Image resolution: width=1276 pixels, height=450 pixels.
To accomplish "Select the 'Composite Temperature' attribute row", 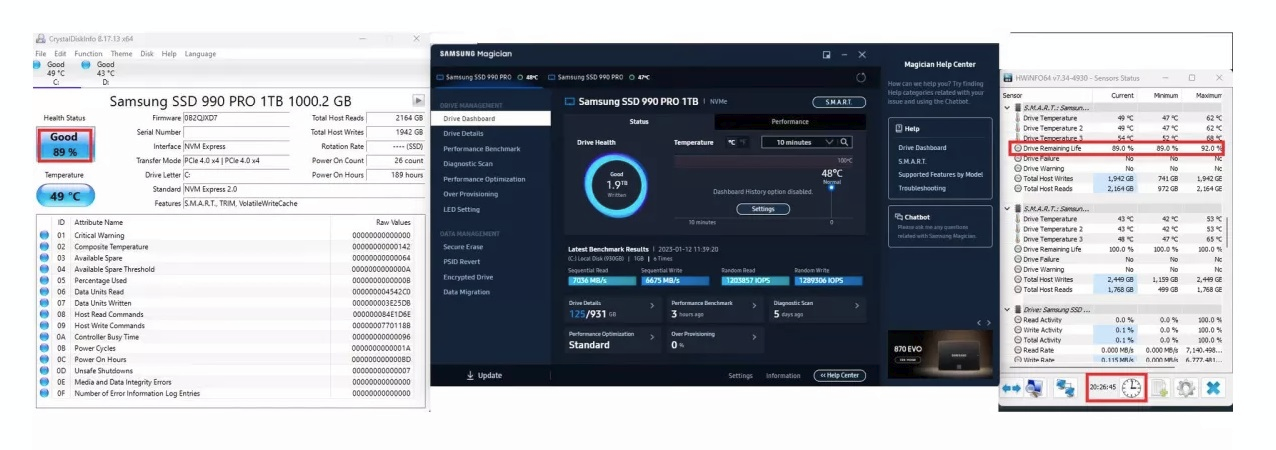I will 225,246.
